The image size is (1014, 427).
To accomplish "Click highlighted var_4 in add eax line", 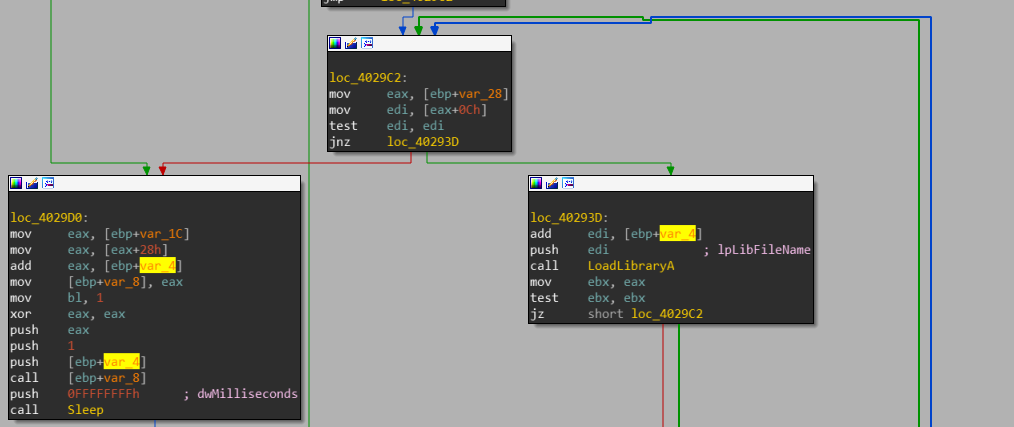I will click(158, 265).
